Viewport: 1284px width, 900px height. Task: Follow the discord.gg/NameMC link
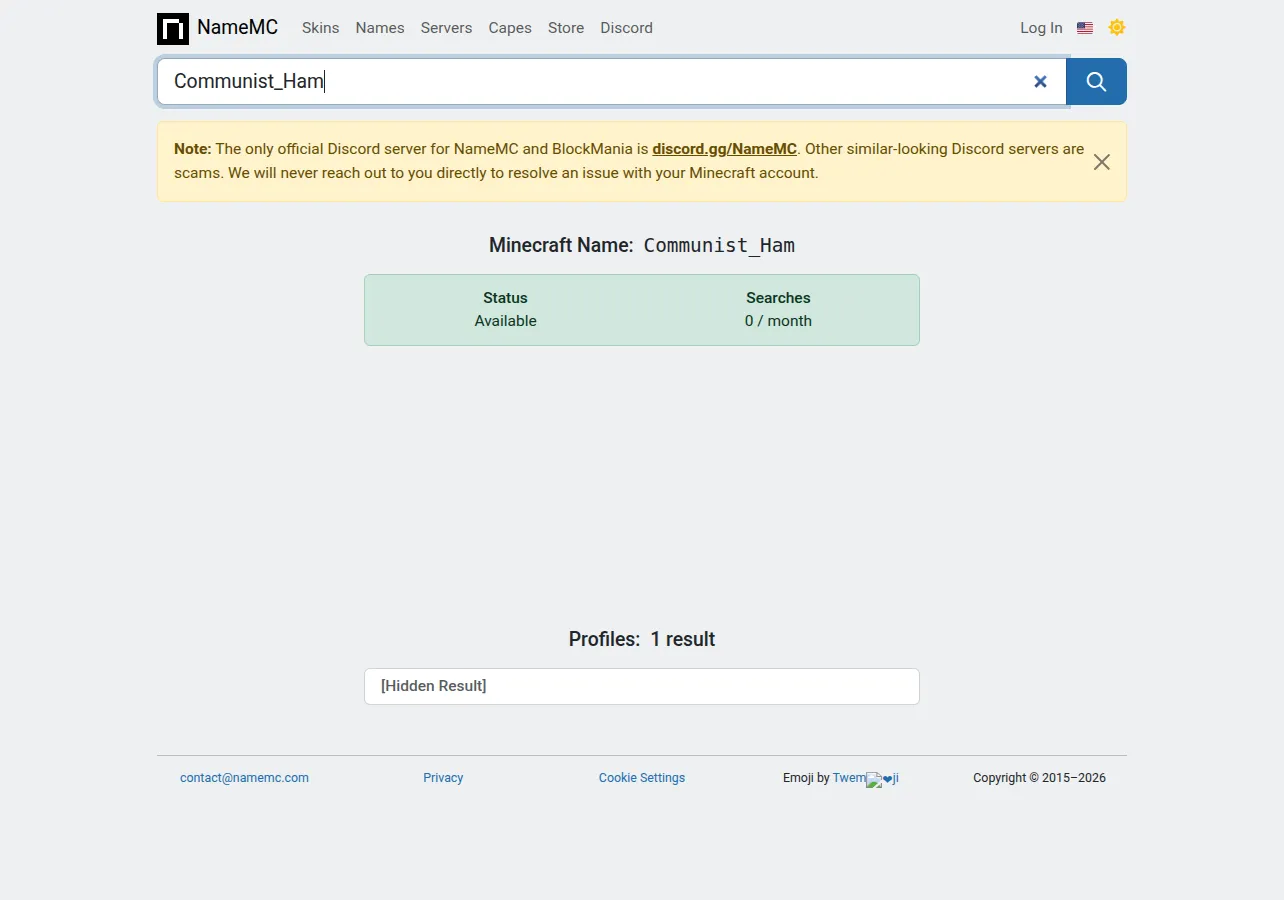tap(724, 149)
